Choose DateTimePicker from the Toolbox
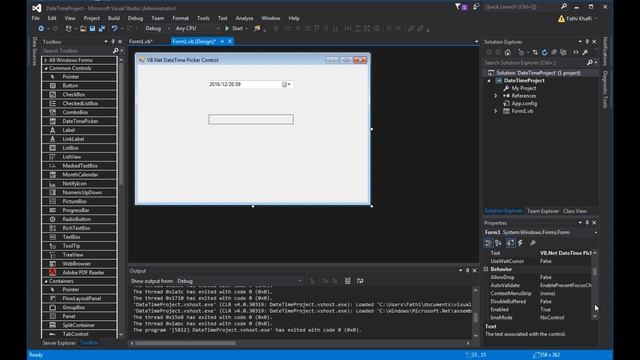The width and height of the screenshot is (640, 360). click(x=79, y=121)
